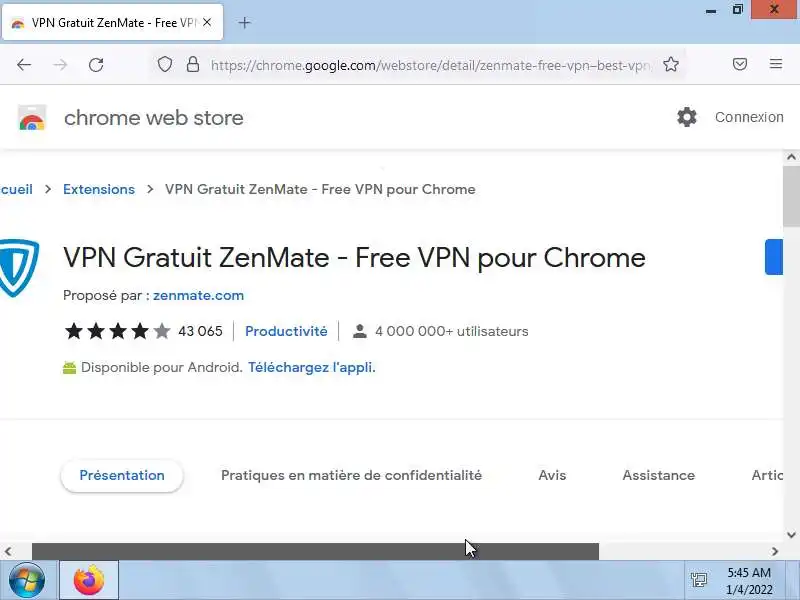Click the blue add-extension button edge
This screenshot has height=600, width=800.
tap(773, 257)
